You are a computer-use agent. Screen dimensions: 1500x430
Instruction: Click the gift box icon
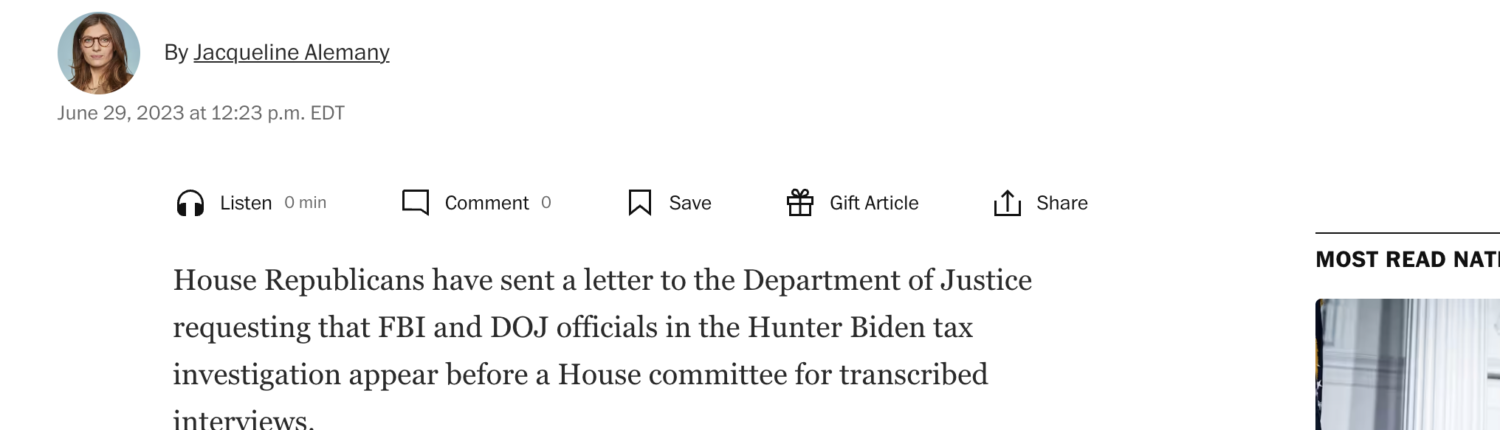800,203
